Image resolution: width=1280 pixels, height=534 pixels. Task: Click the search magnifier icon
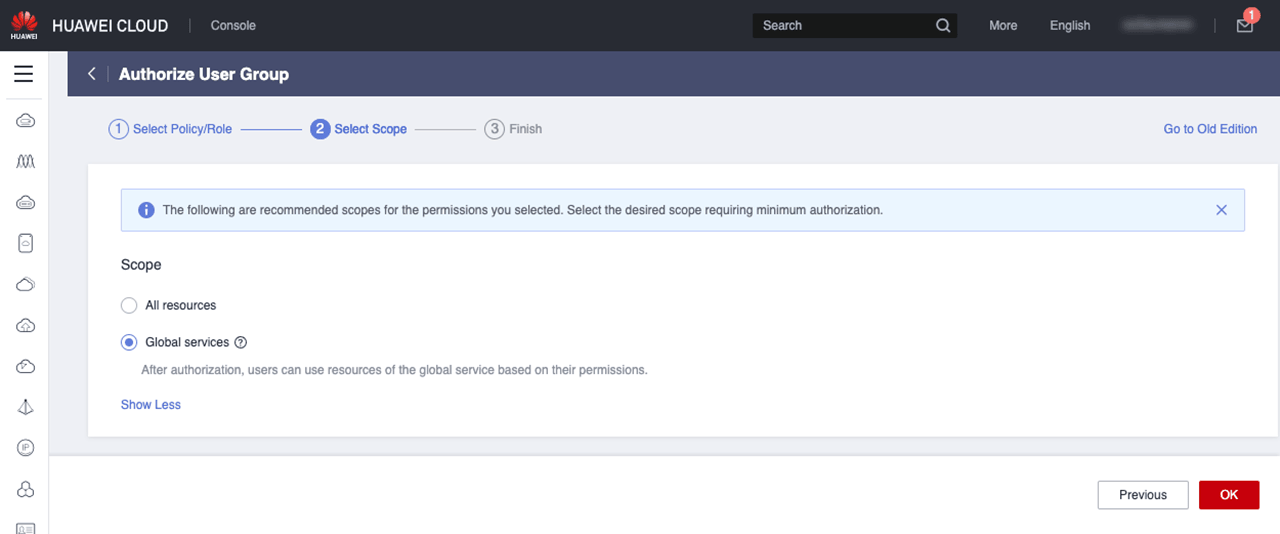(x=942, y=26)
